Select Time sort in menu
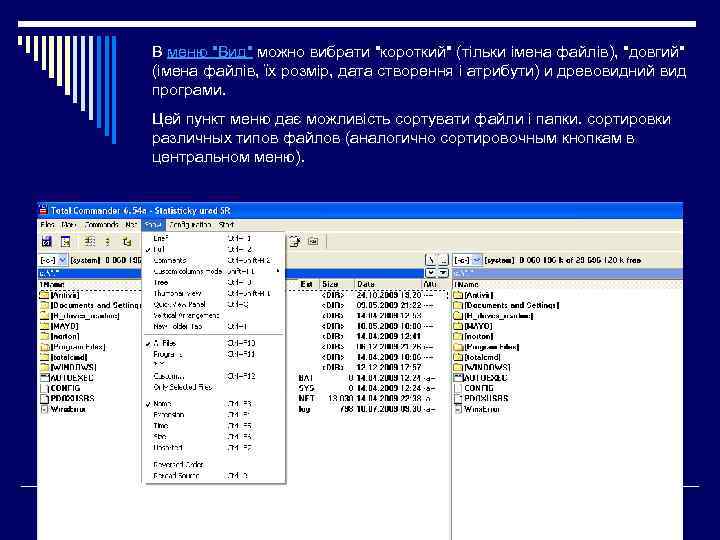 214,426
